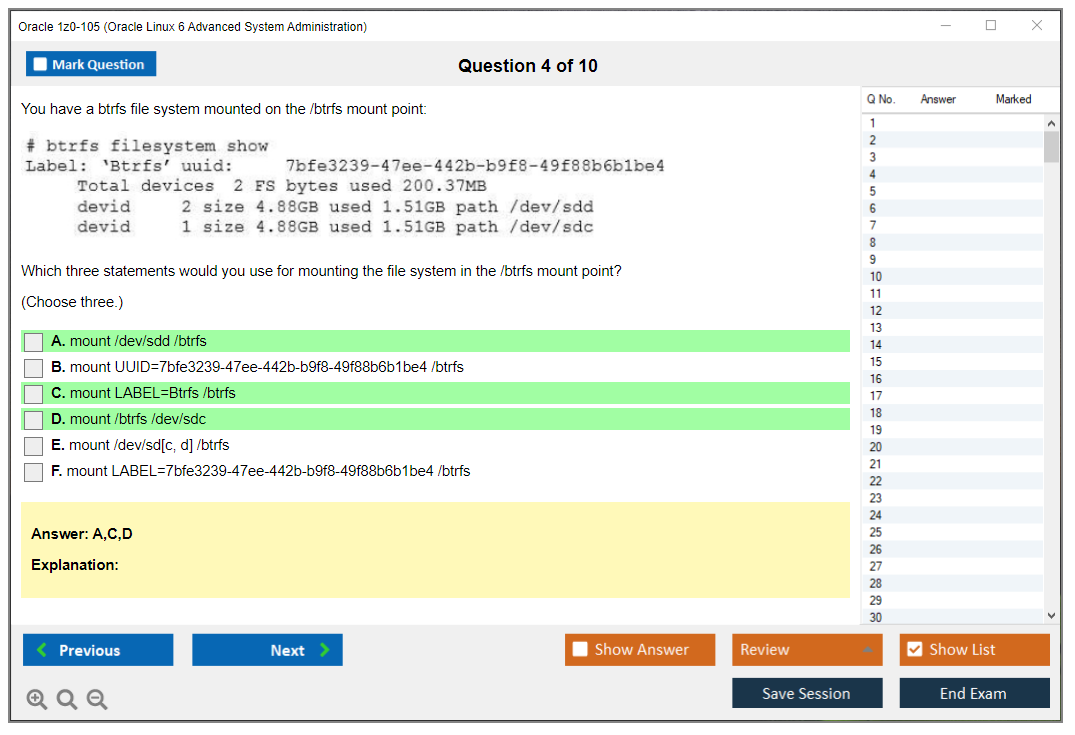Click the down arrow of question list scrollbar
The width and height of the screenshot is (1075, 735).
click(x=1051, y=615)
